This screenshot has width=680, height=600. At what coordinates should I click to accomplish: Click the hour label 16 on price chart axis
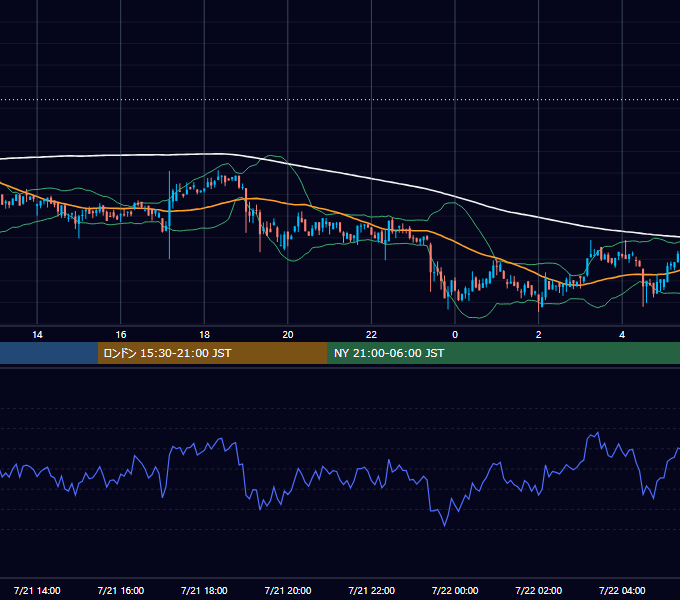tap(121, 335)
